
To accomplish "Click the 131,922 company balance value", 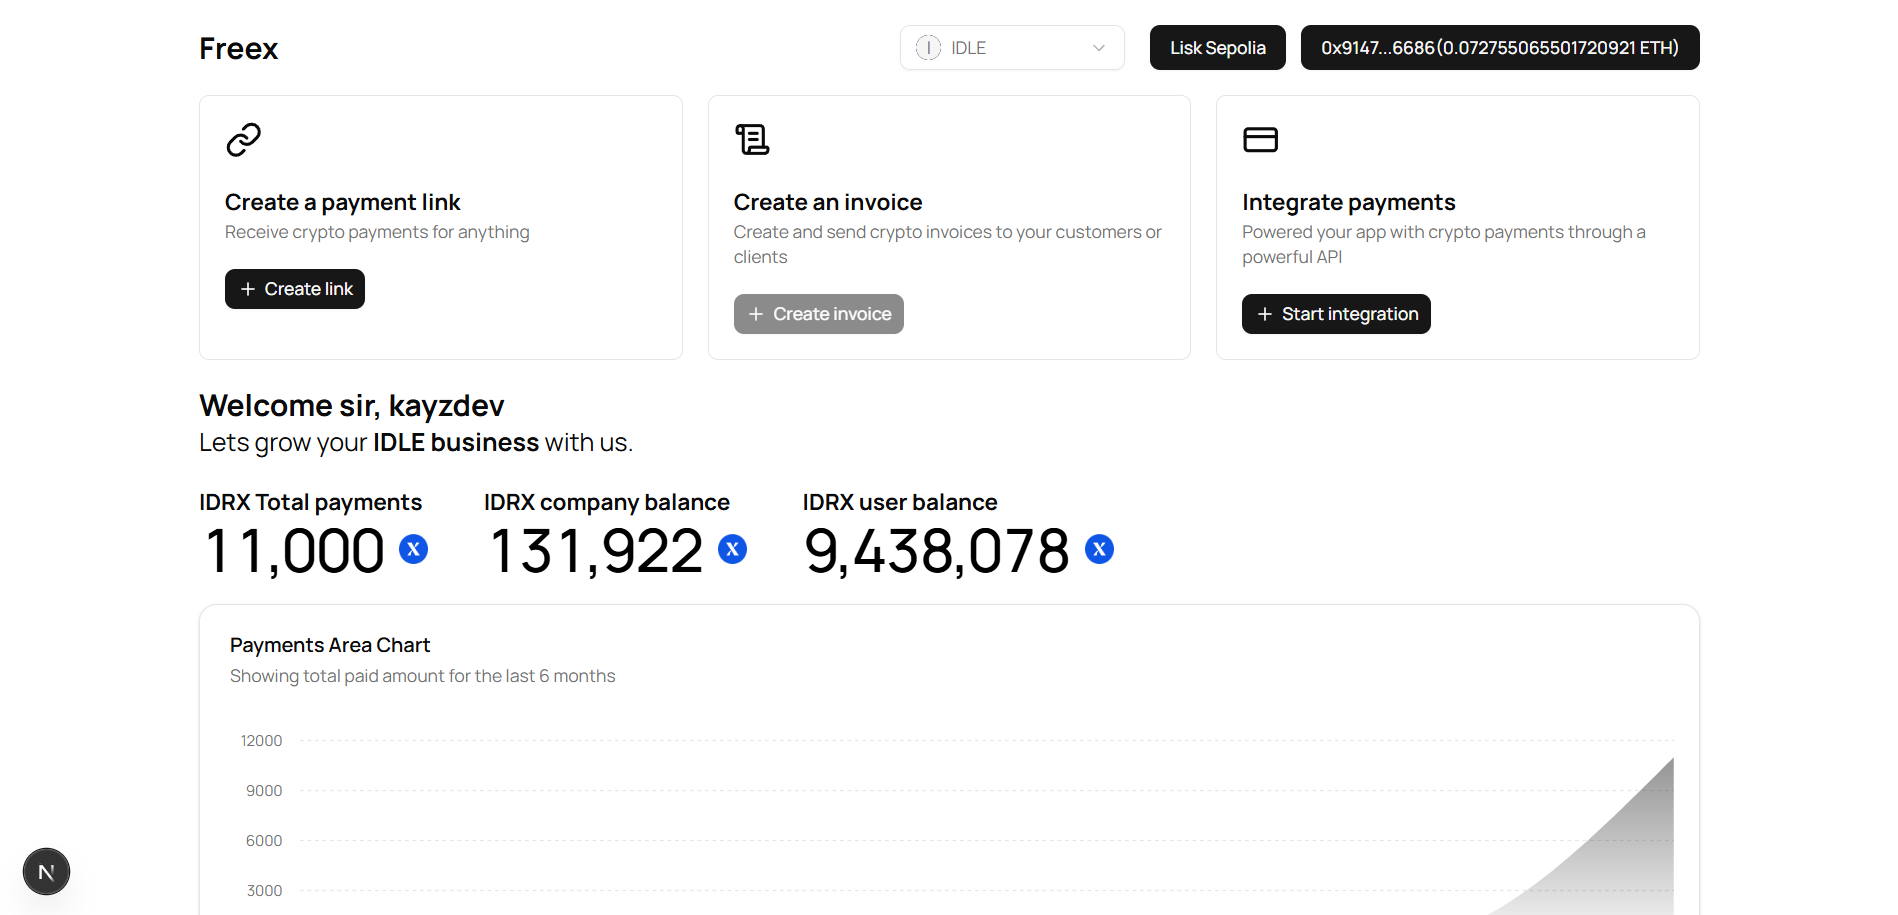I will click(x=597, y=551).
